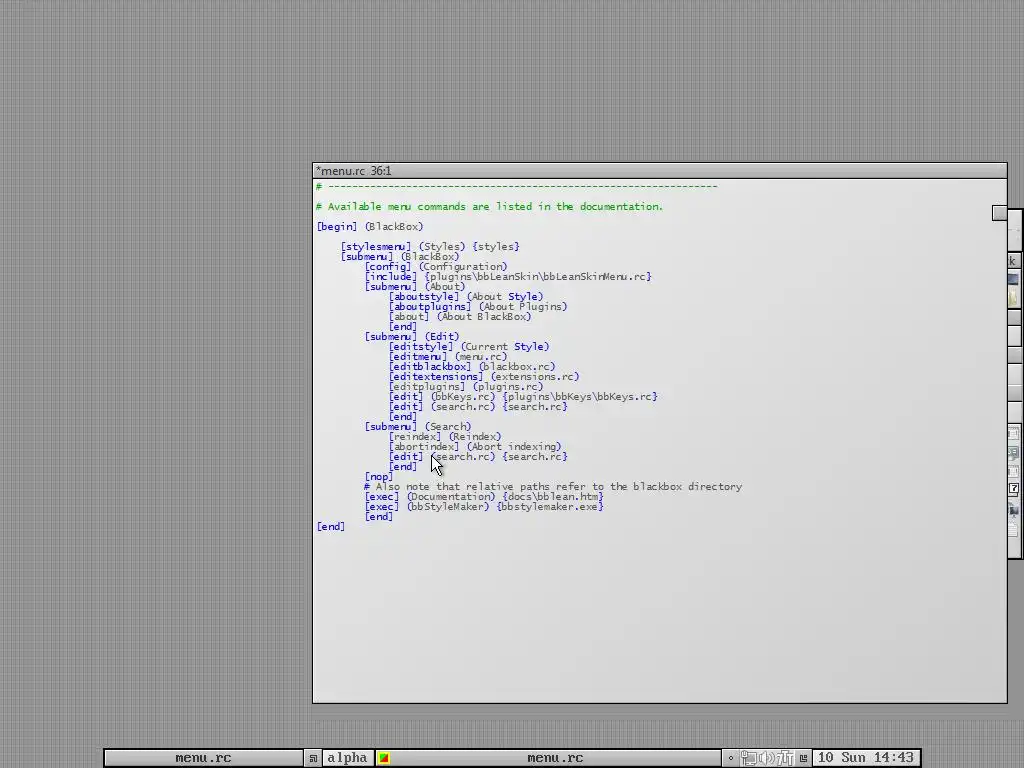Click the [reindex] (Reindex) line

point(445,437)
